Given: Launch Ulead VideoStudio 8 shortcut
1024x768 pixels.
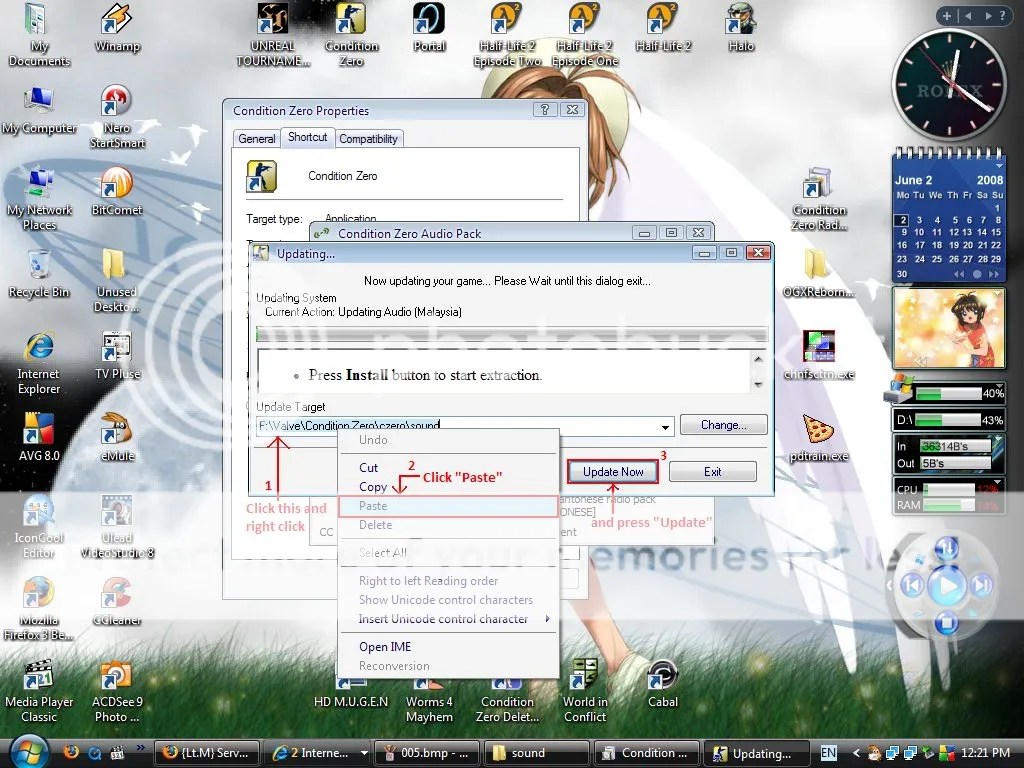Looking at the screenshot, I should [117, 526].
